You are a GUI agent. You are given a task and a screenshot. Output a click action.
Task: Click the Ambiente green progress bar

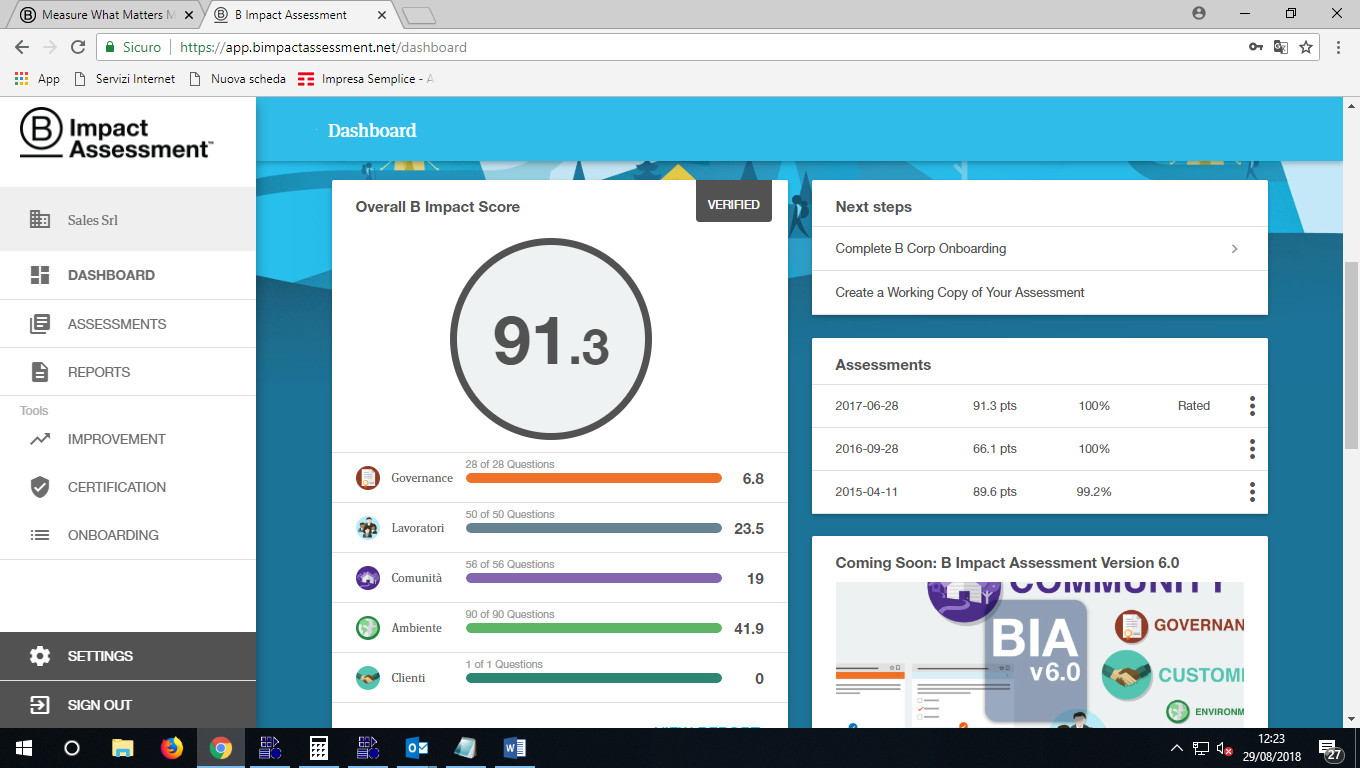[593, 628]
